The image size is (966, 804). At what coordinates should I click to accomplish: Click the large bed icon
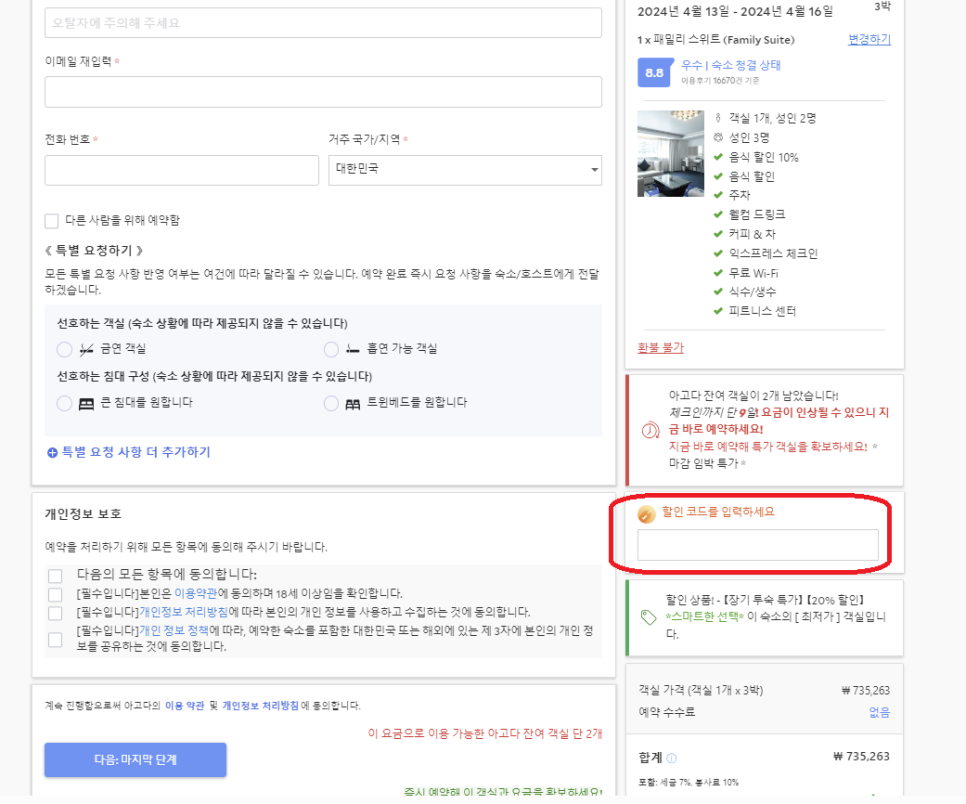[x=86, y=404]
